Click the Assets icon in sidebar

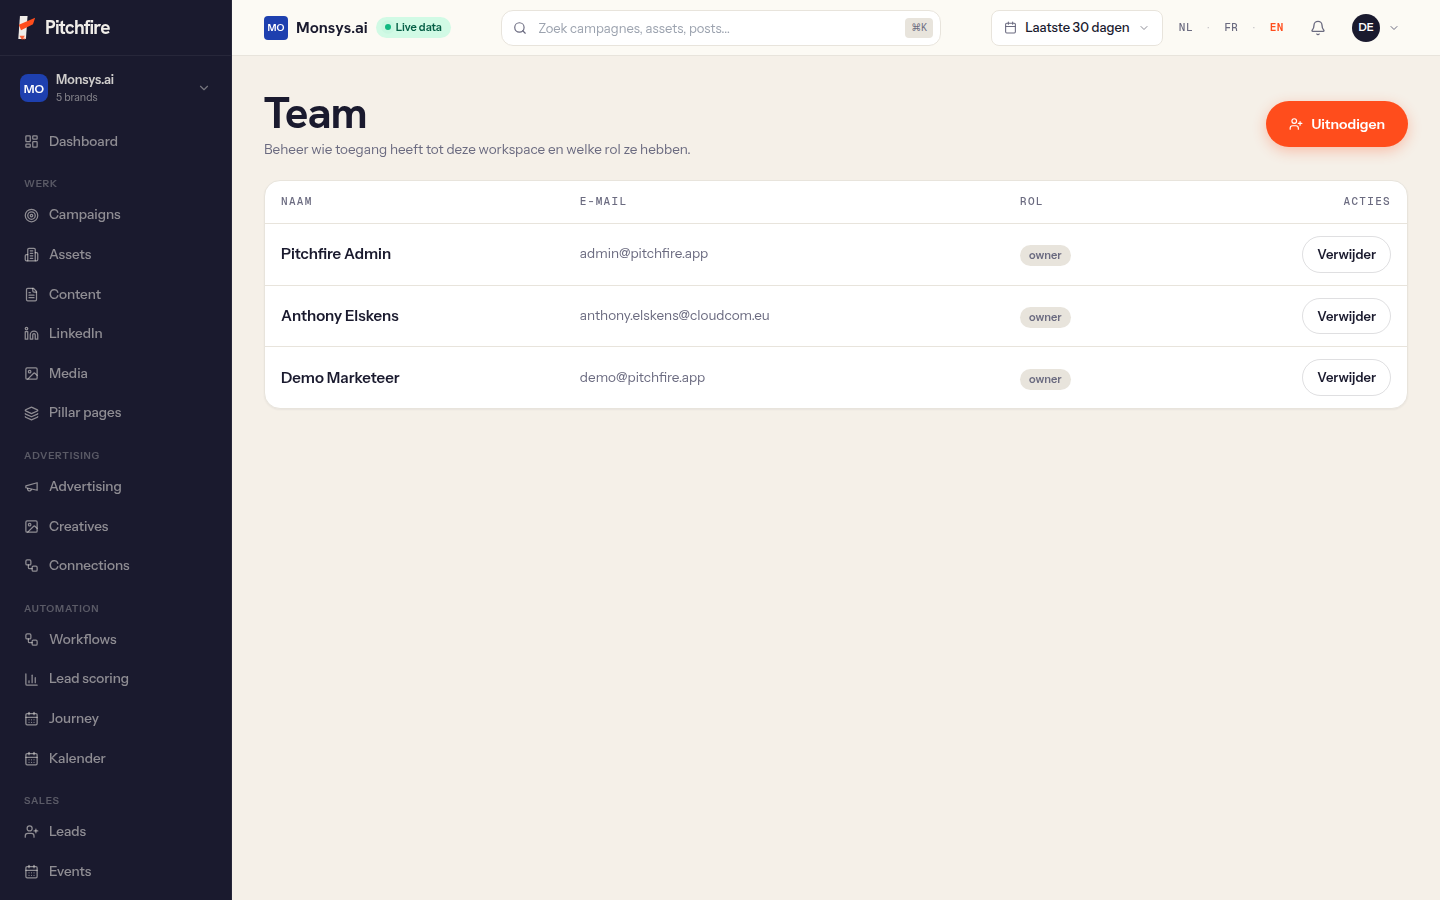(x=31, y=255)
